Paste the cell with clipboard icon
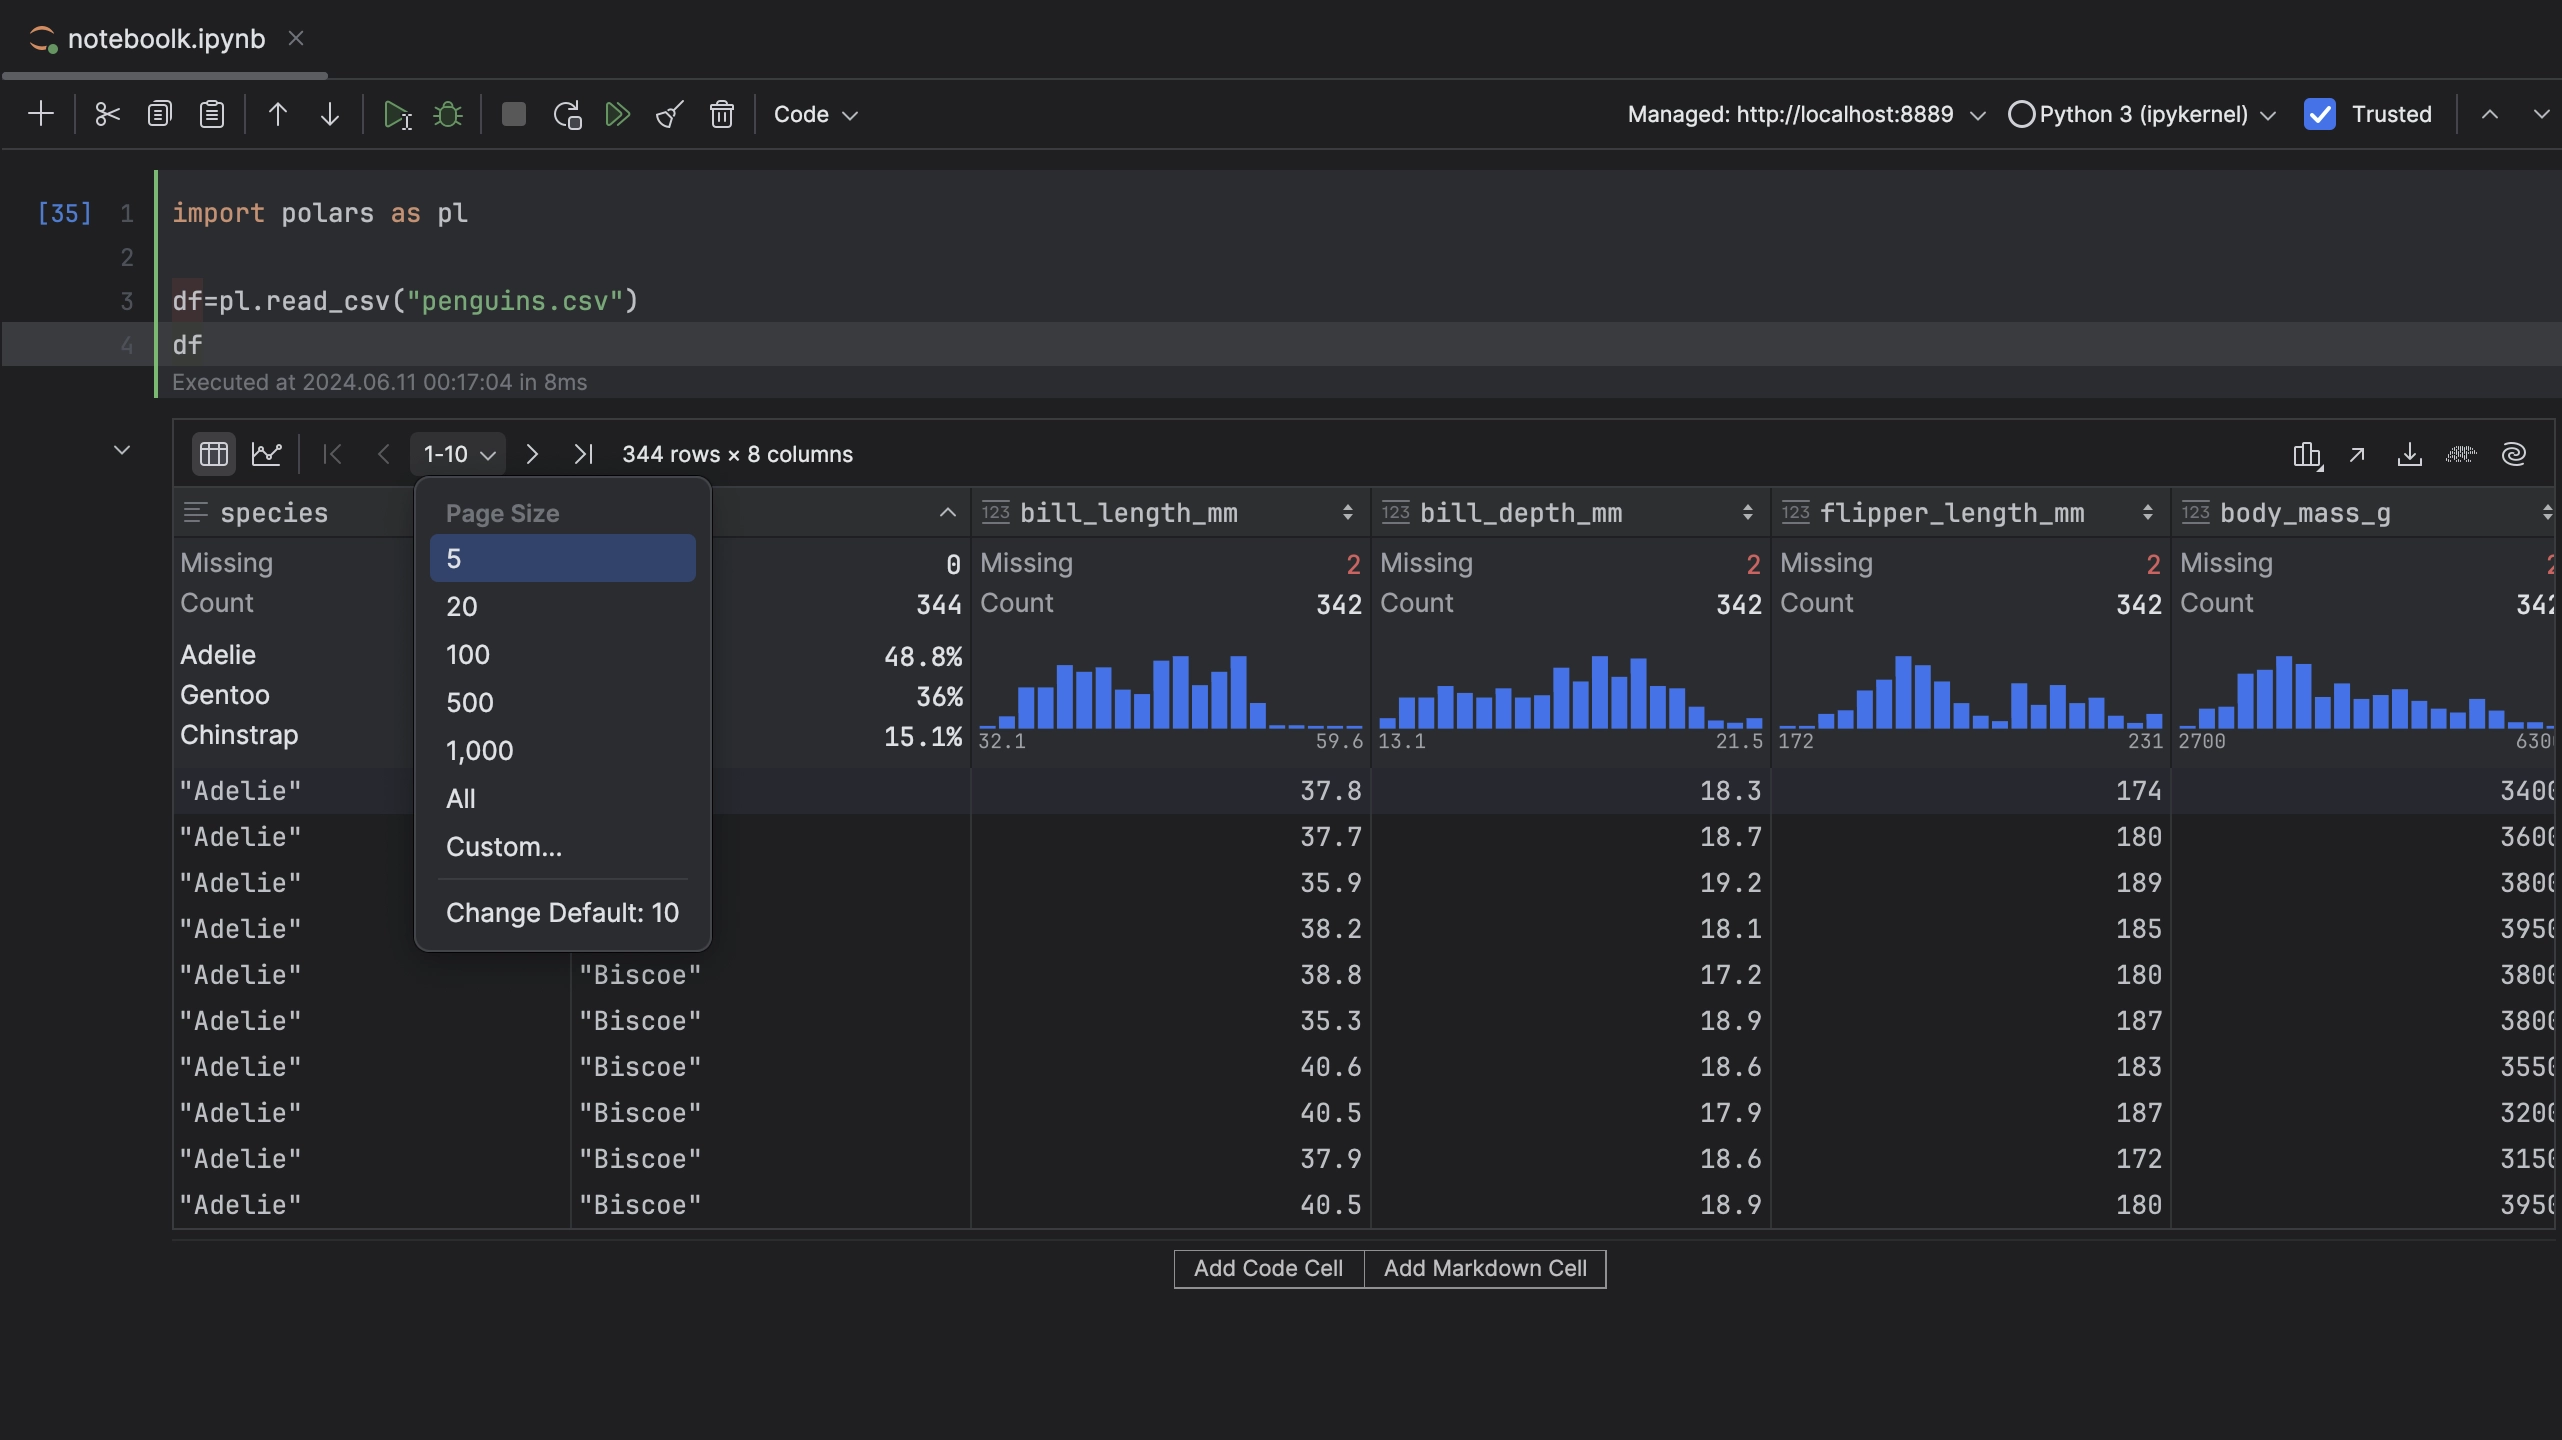The image size is (2562, 1440). click(211, 114)
